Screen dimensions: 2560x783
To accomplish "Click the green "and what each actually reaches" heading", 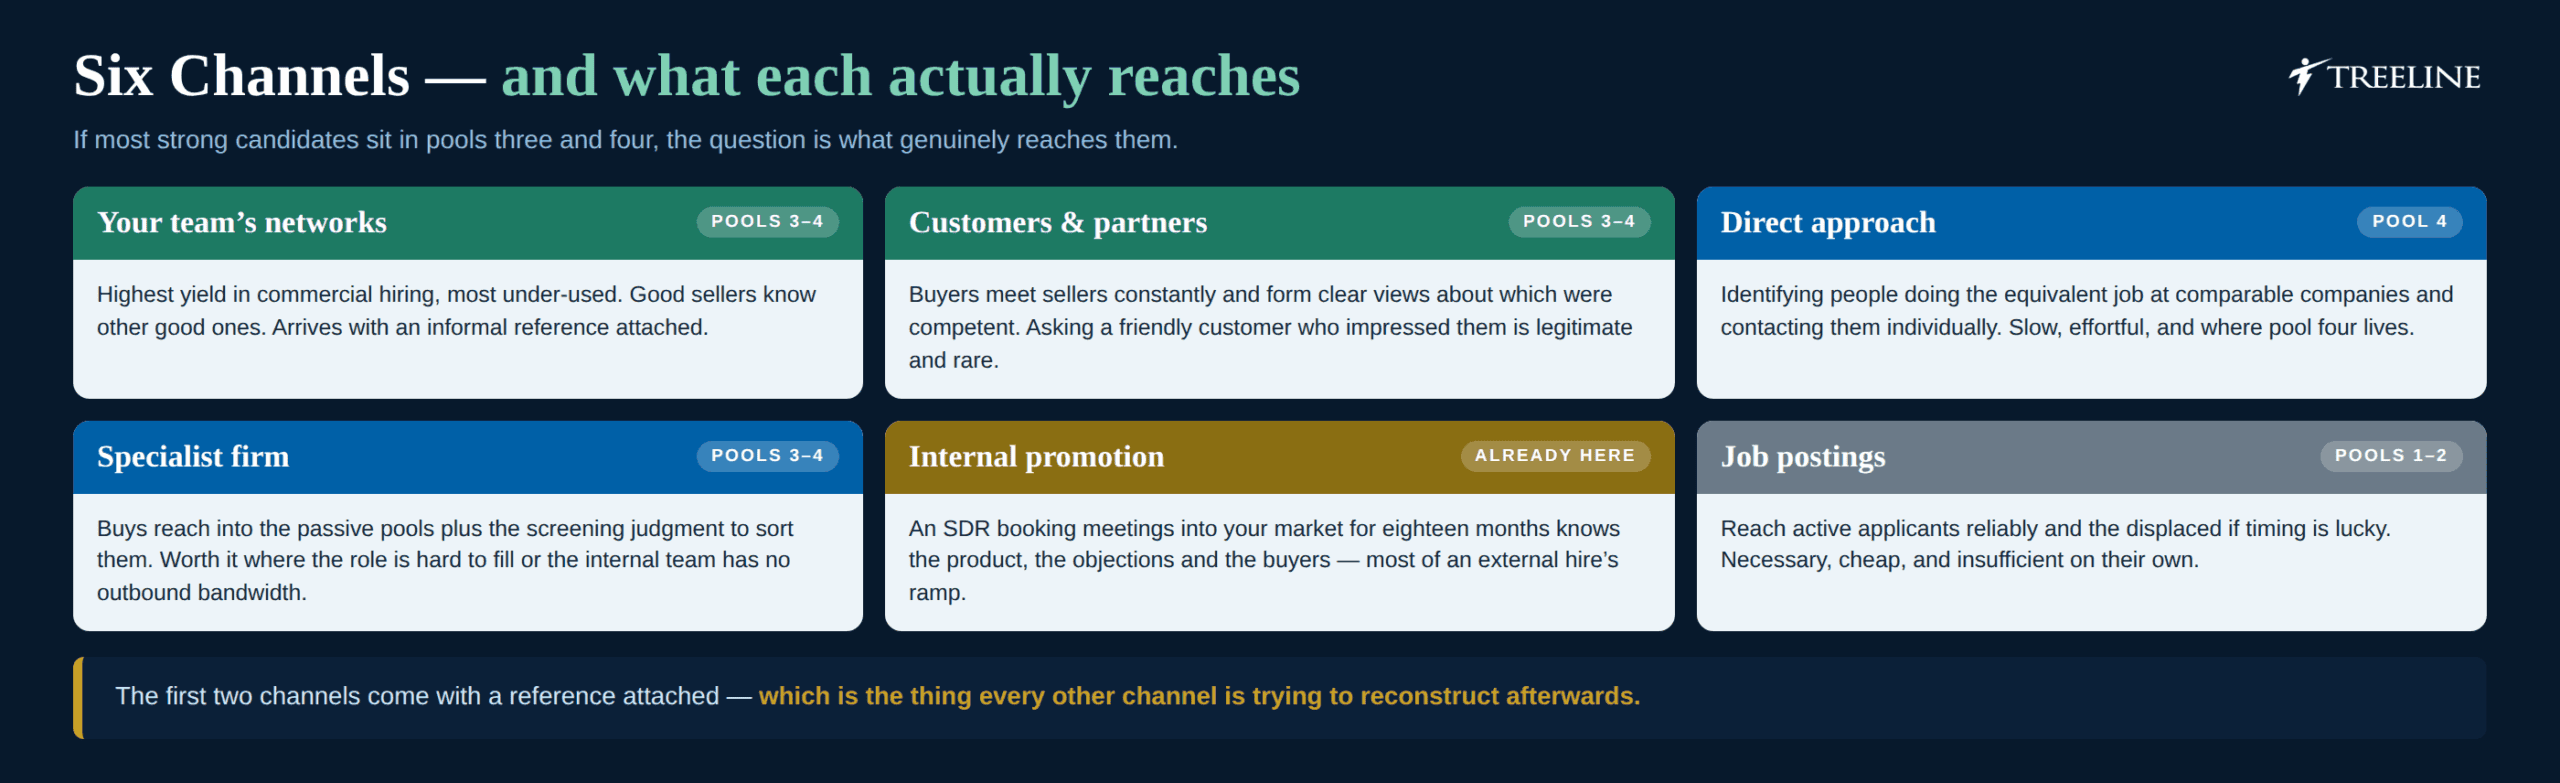I will pyautogui.click(x=900, y=77).
